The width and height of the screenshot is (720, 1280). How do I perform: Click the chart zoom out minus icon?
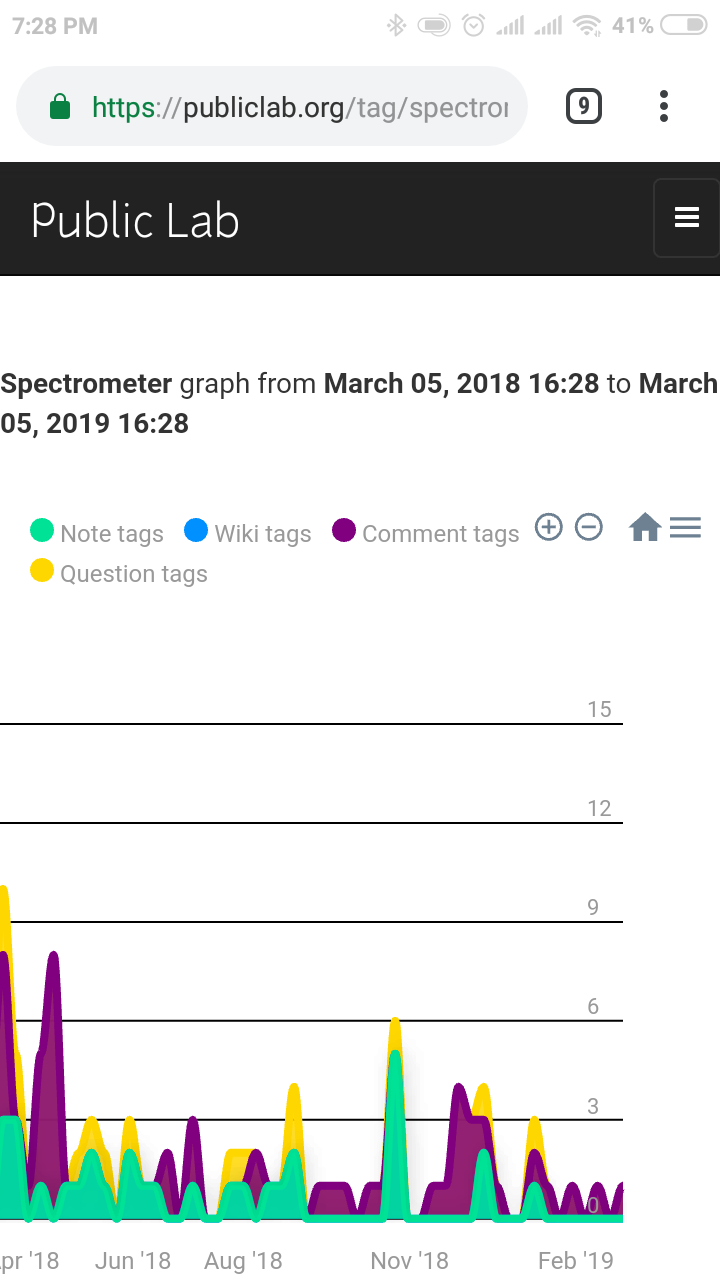(x=589, y=527)
